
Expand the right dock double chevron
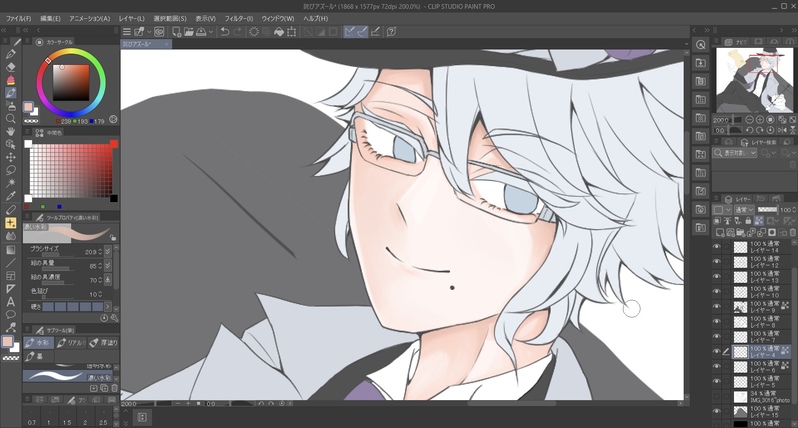click(706, 31)
